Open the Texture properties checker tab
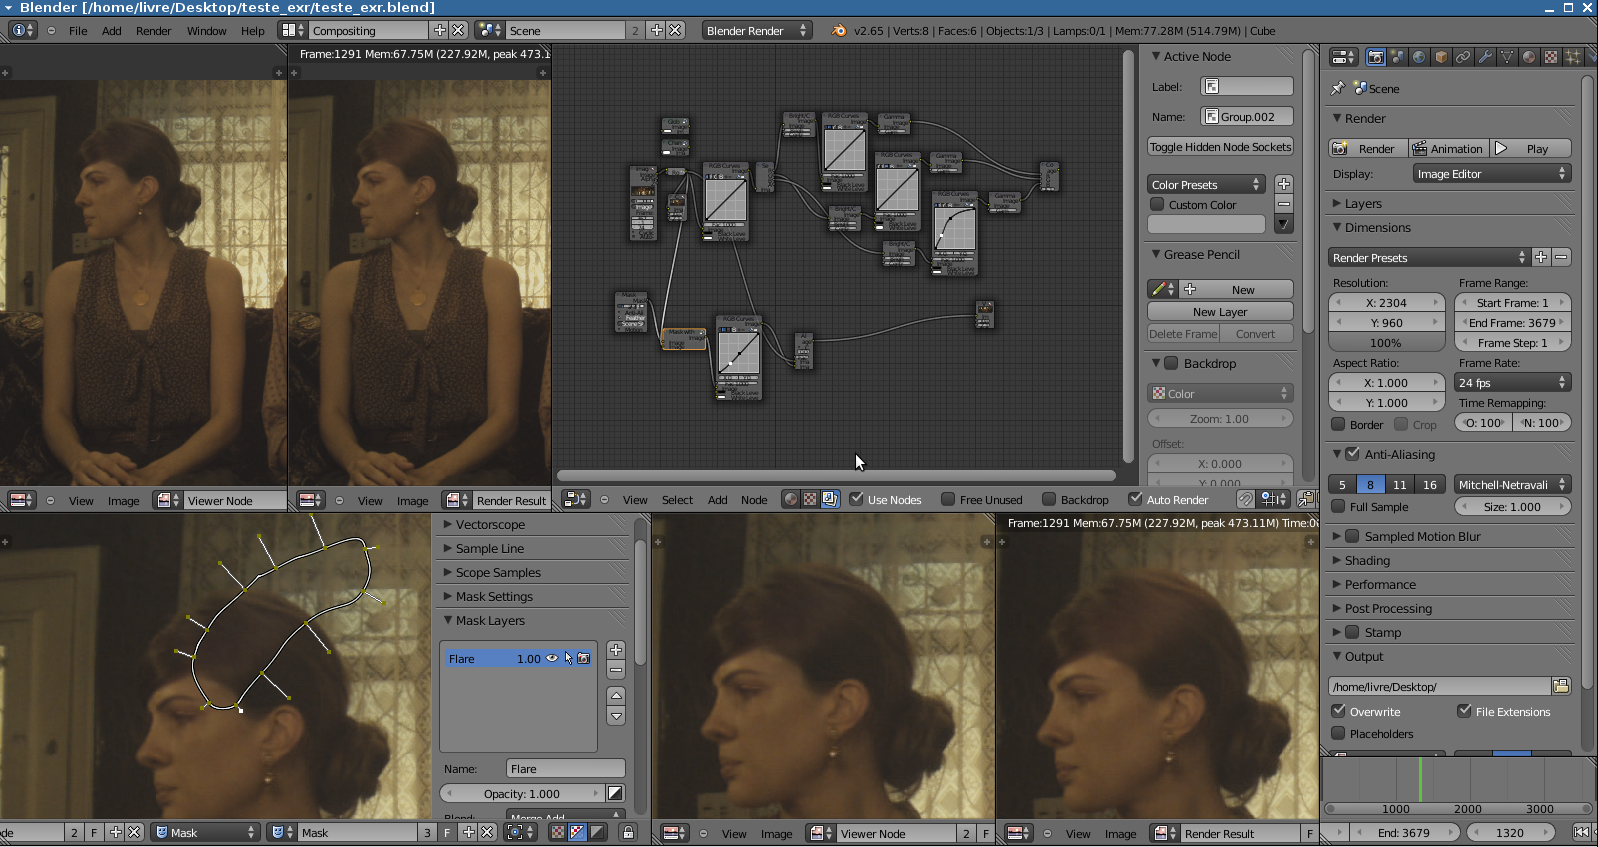This screenshot has width=1598, height=847. coord(1551,57)
